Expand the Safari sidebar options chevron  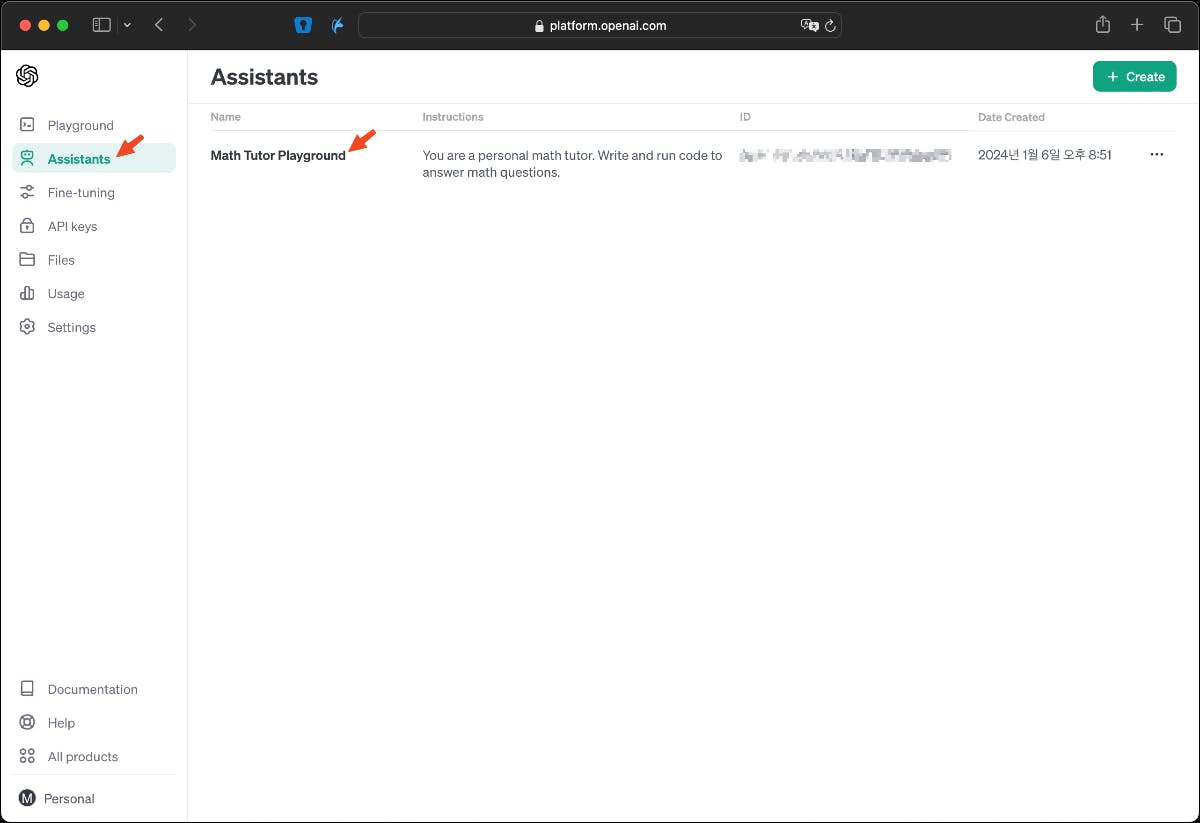coord(127,25)
